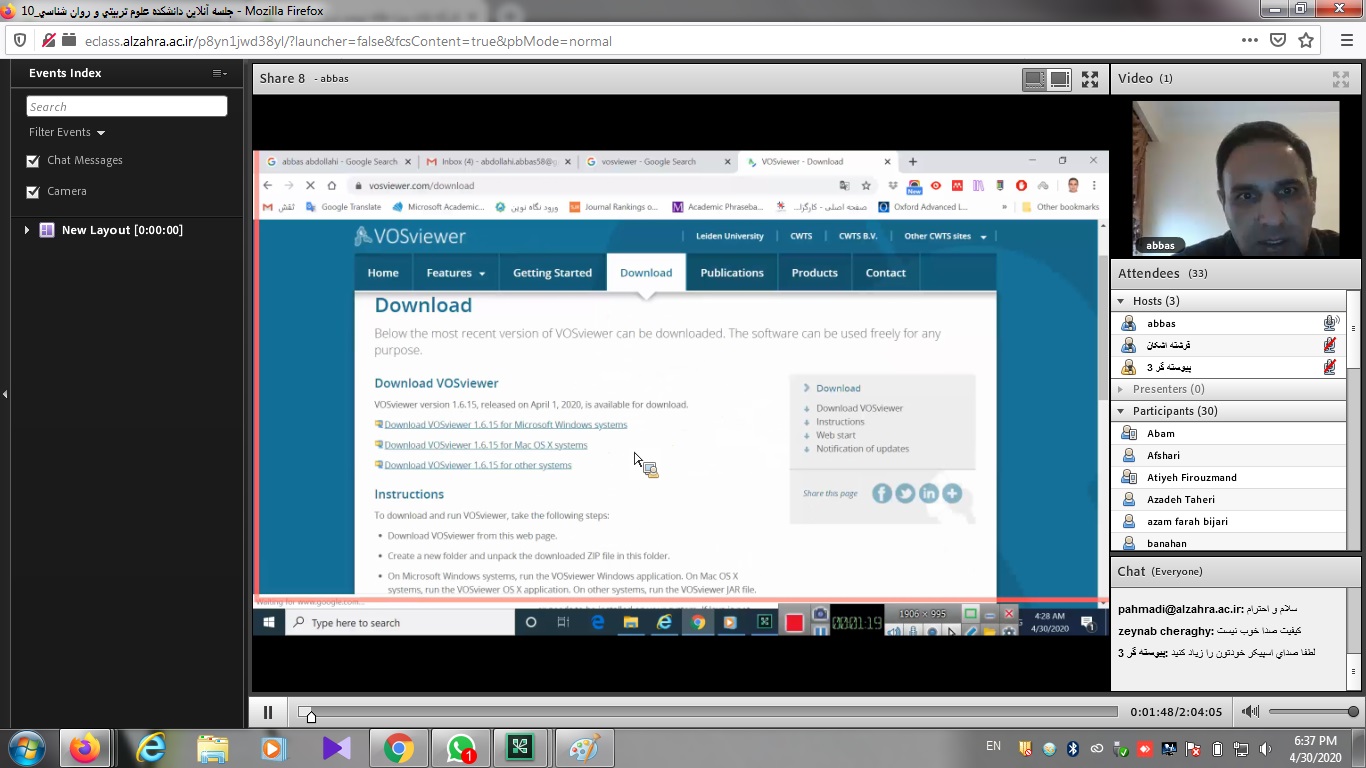
Task: Open shared Chrome's 'vosviewer - Google Search' tab
Action: [656, 161]
